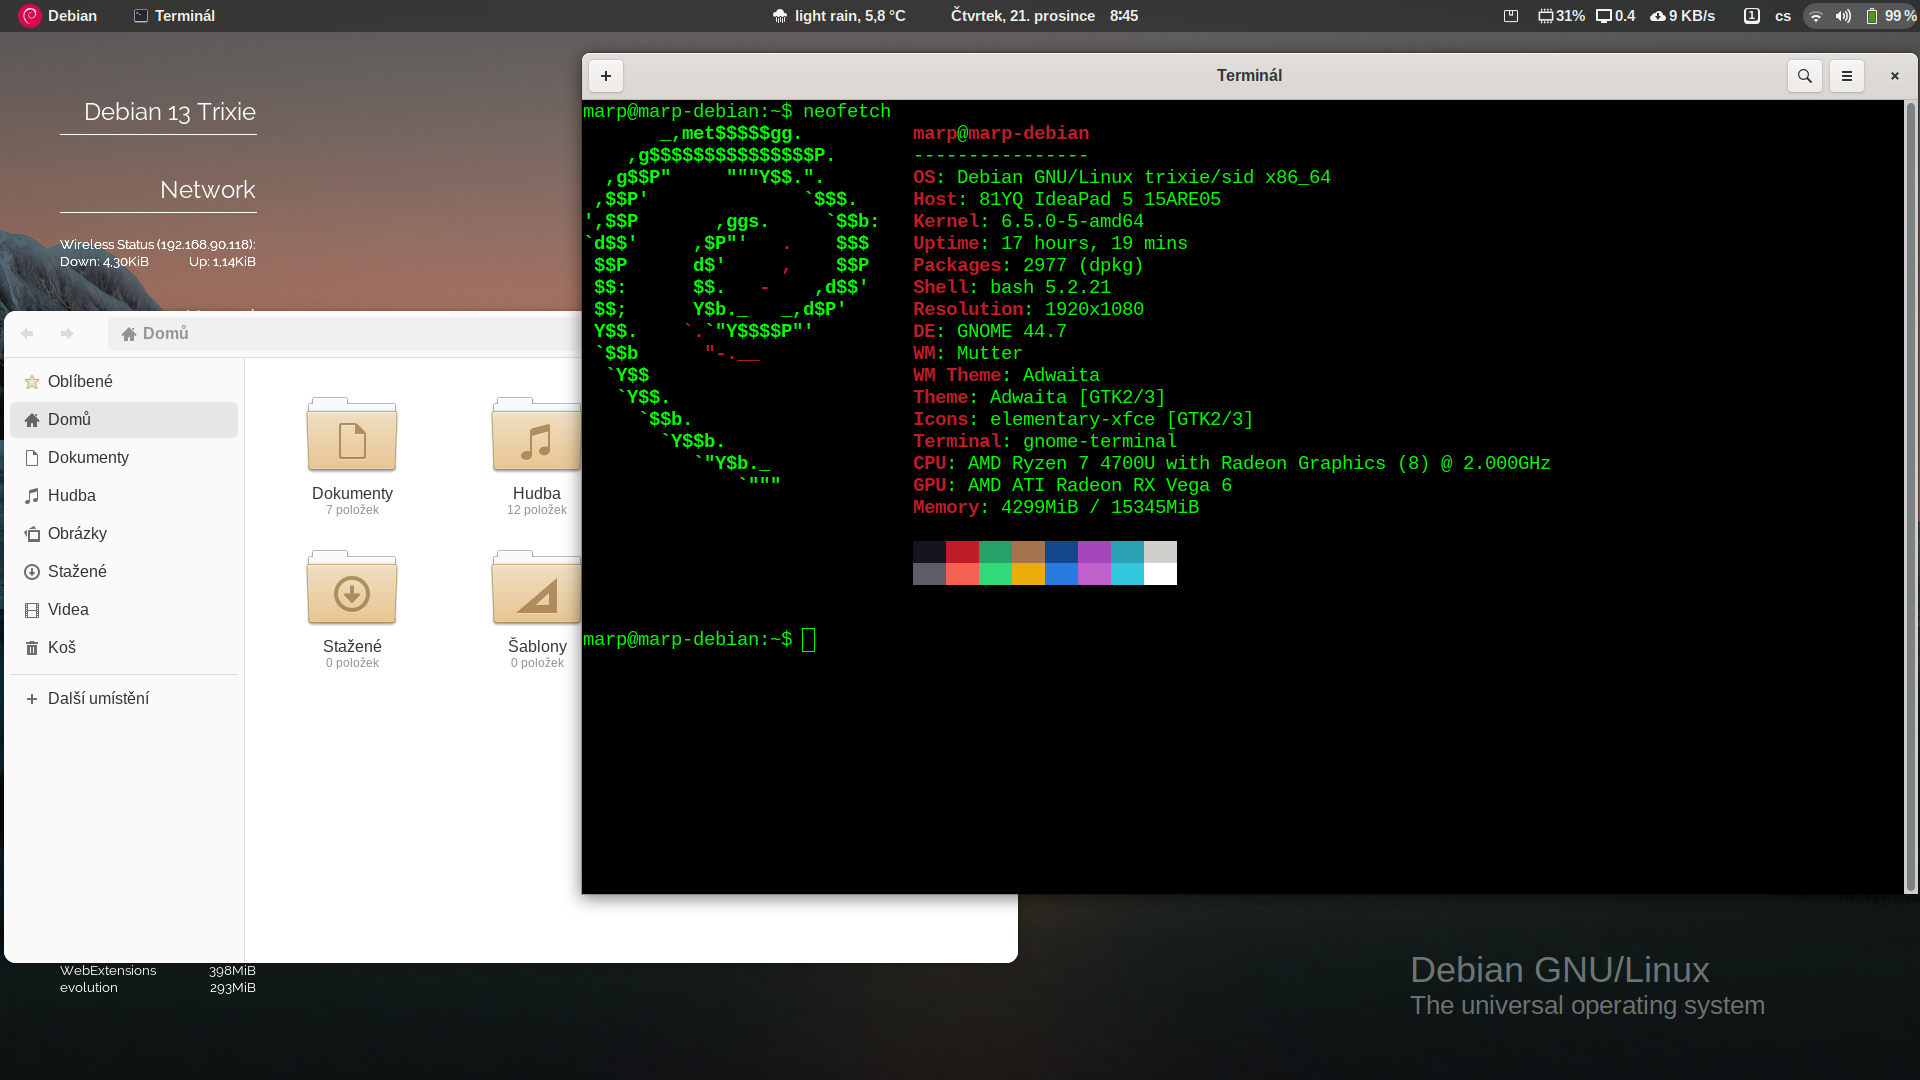Click the document icon beside Dokumenty
Screen dimensions: 1920x1080
32,458
